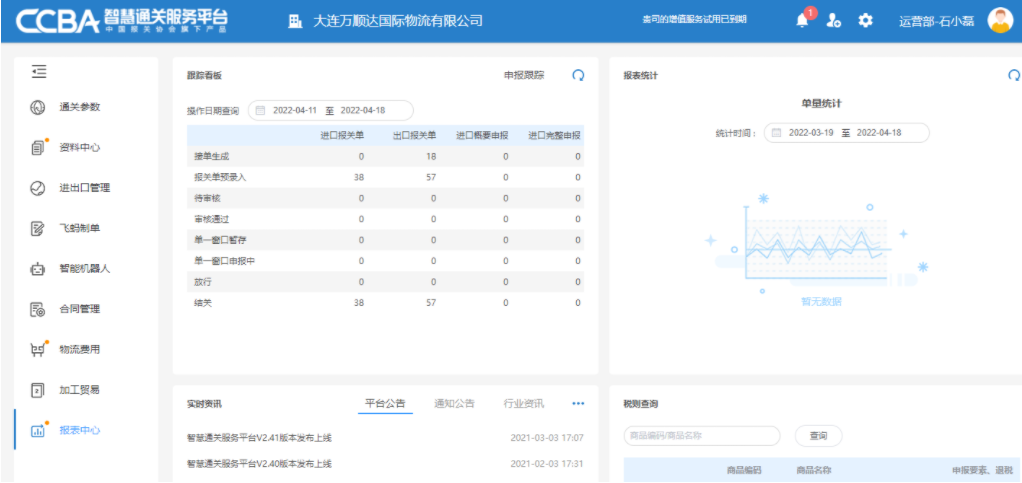Open 通关参数 in the sidebar

[80, 107]
